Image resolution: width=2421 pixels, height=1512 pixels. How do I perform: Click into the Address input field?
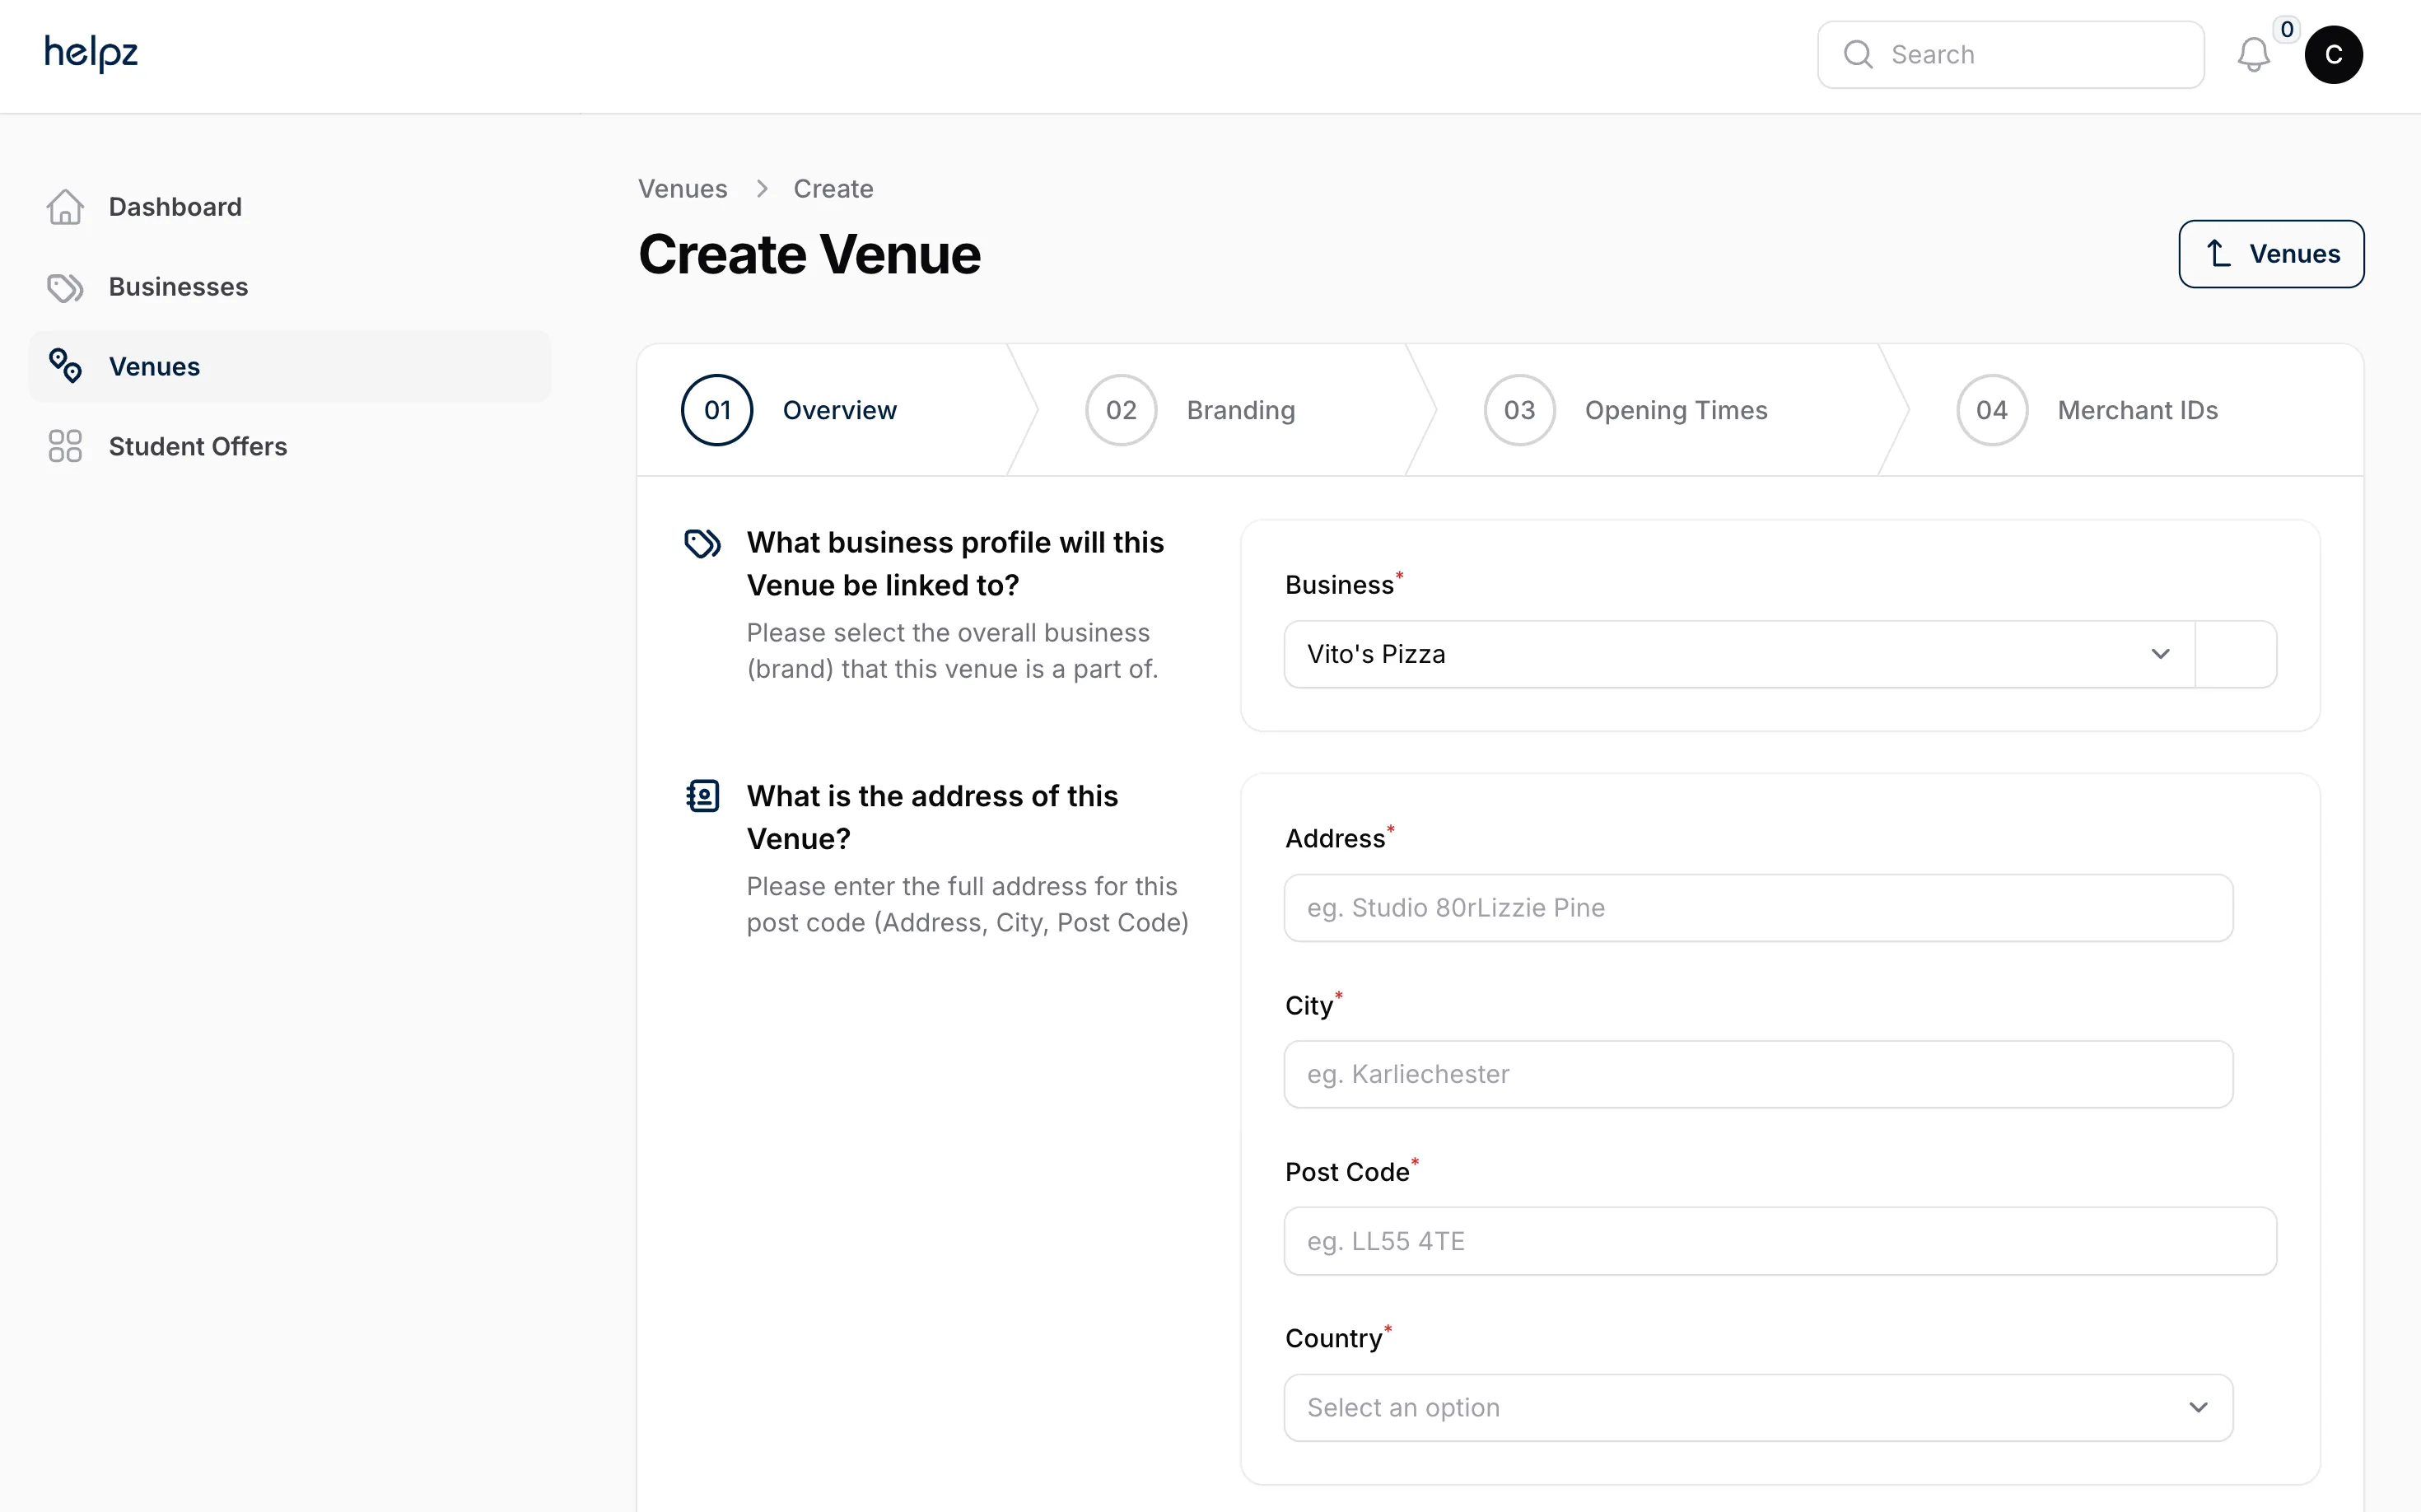(x=1758, y=908)
